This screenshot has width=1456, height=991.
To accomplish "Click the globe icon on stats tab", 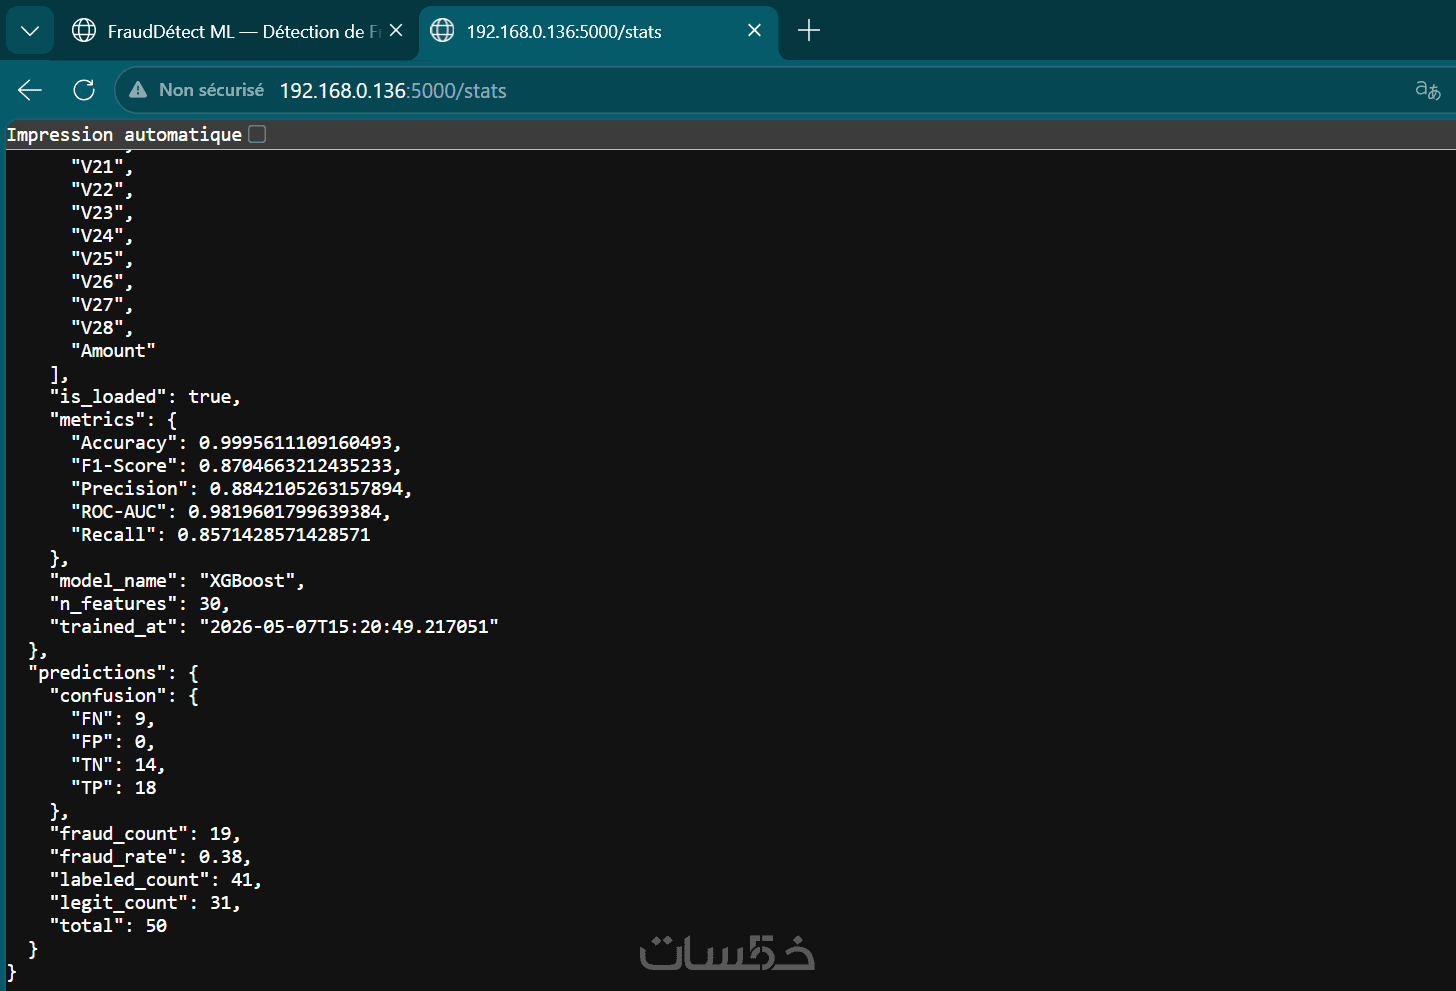I will click(x=442, y=31).
